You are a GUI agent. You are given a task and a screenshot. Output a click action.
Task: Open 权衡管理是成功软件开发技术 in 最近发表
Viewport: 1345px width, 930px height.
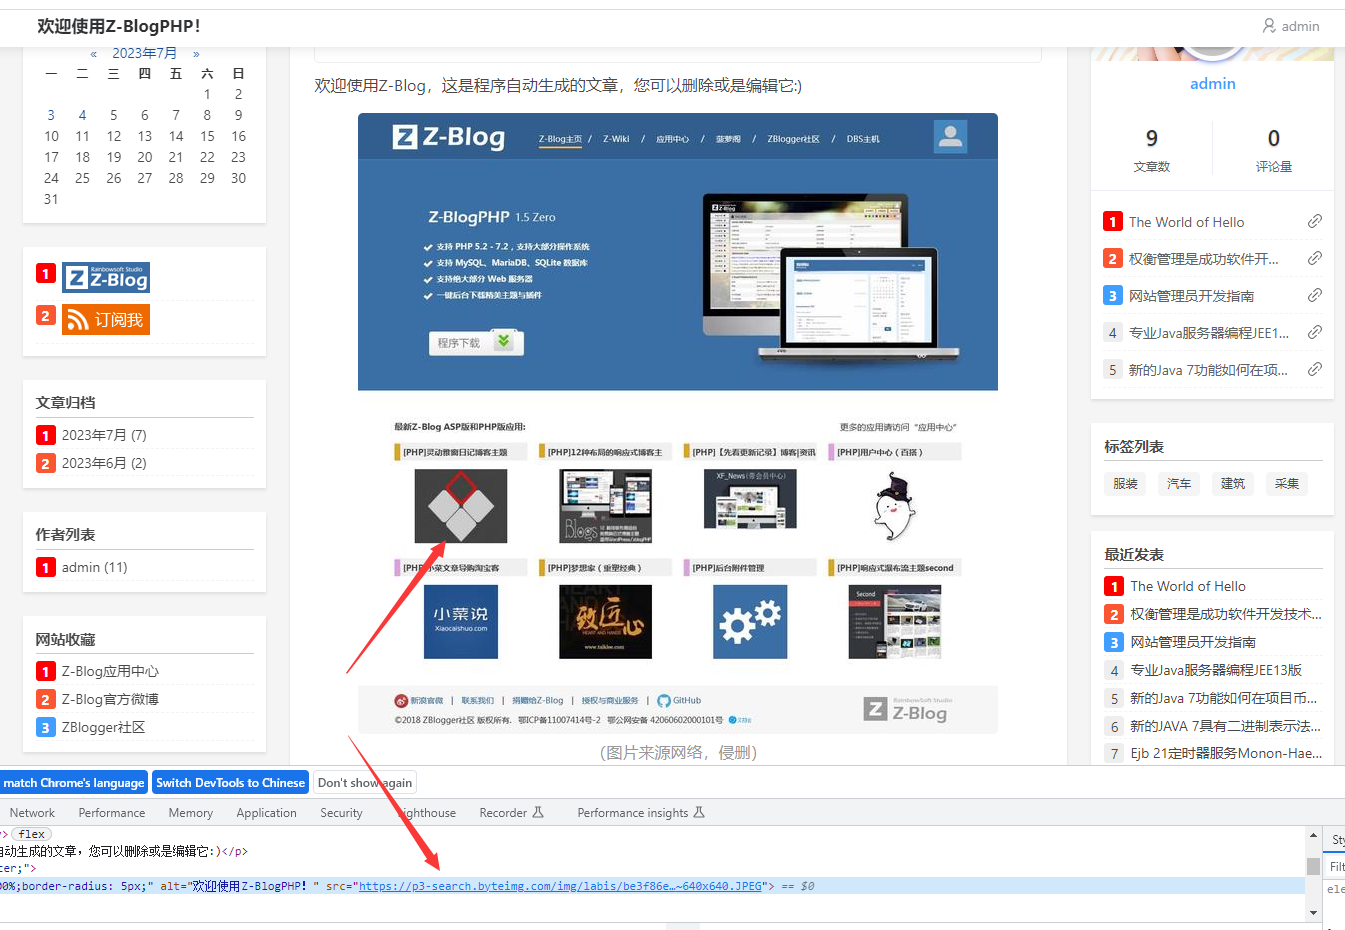click(1226, 614)
